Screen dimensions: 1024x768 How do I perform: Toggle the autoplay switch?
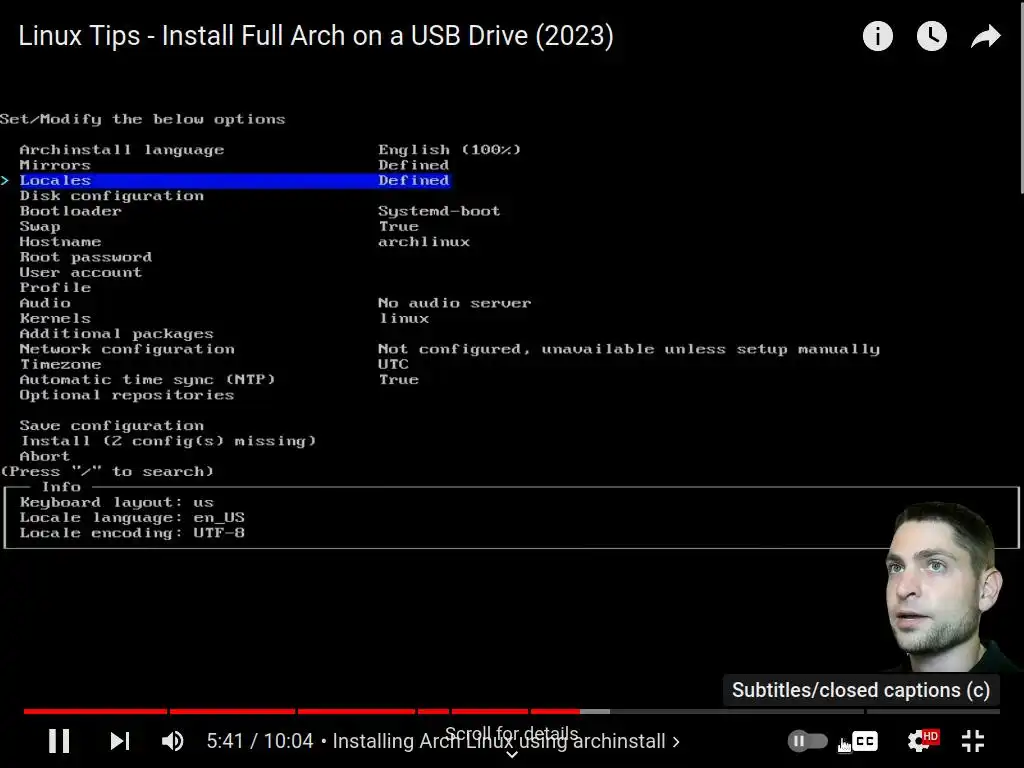(807, 741)
